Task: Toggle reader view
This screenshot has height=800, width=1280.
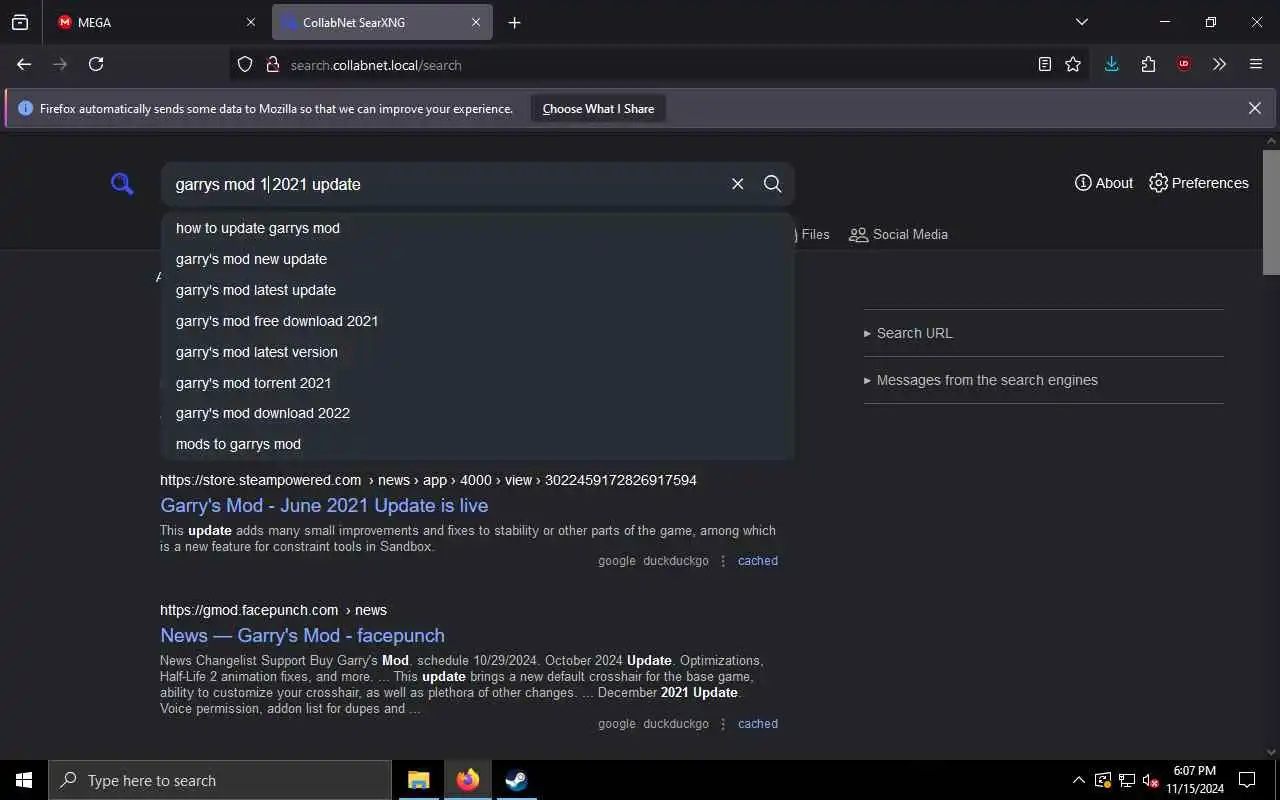Action: pos(1044,64)
